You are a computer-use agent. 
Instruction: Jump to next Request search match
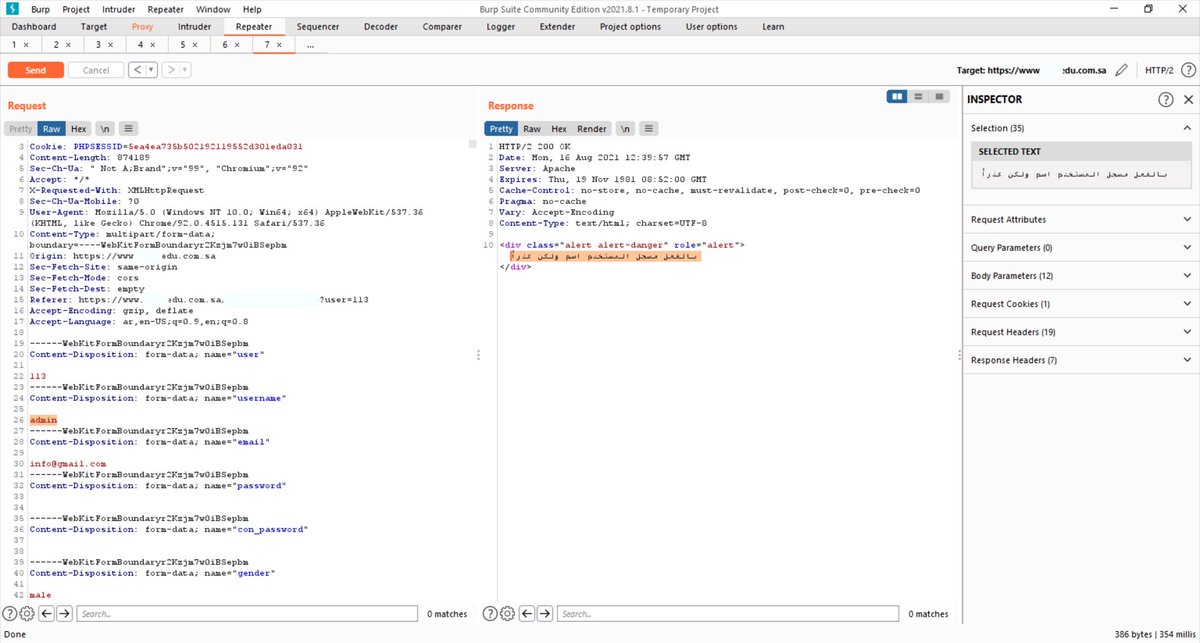click(x=64, y=613)
